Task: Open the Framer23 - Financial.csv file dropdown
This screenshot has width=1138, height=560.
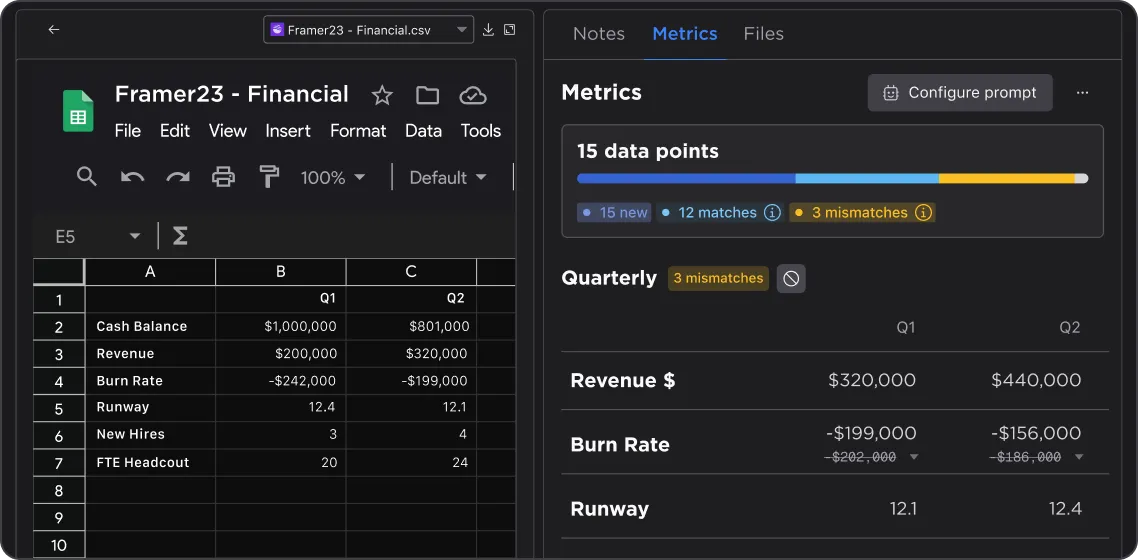Action: point(369,30)
